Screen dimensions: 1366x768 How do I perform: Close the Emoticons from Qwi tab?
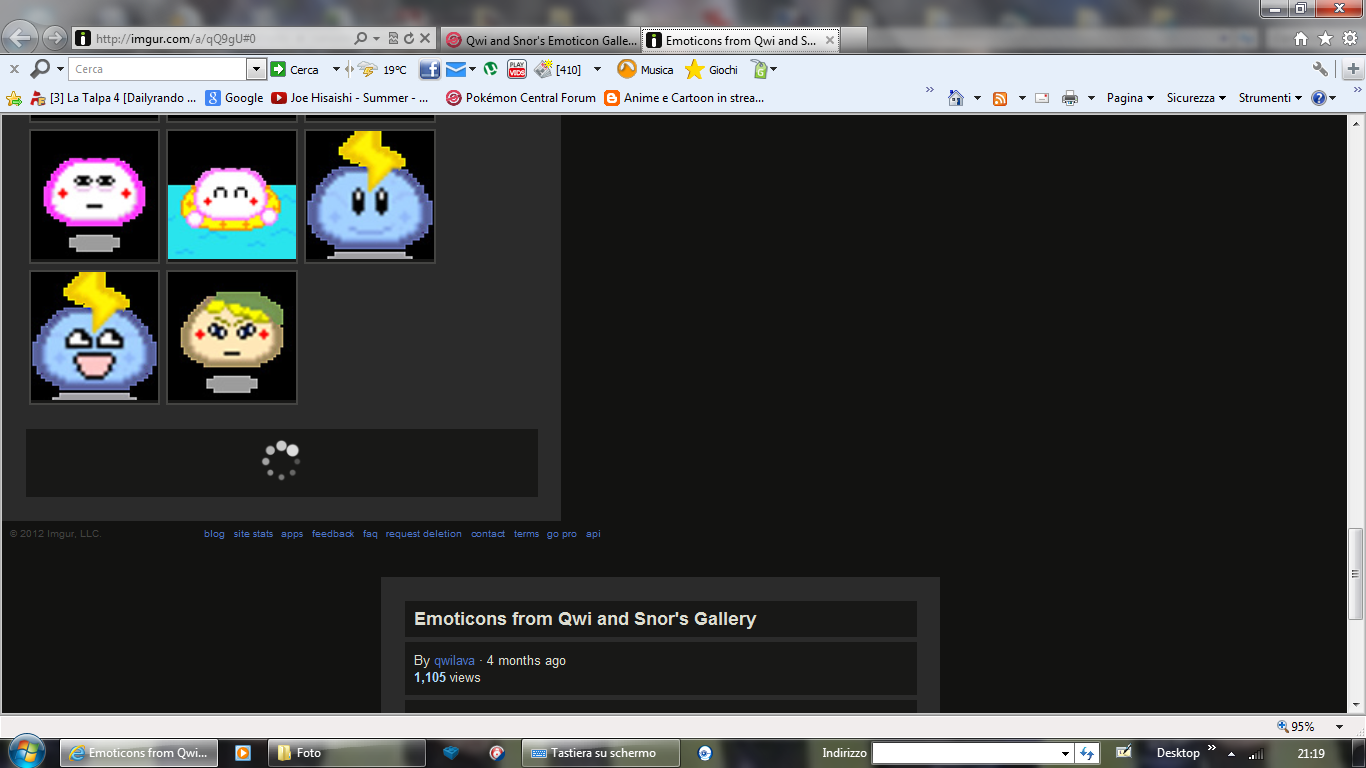[830, 40]
